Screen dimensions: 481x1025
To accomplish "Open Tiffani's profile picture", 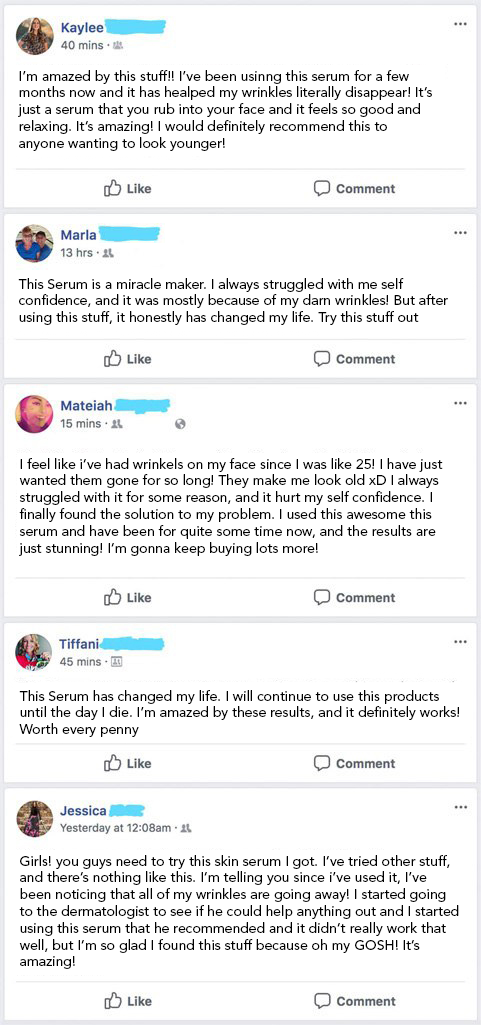I will pyautogui.click(x=34, y=652).
